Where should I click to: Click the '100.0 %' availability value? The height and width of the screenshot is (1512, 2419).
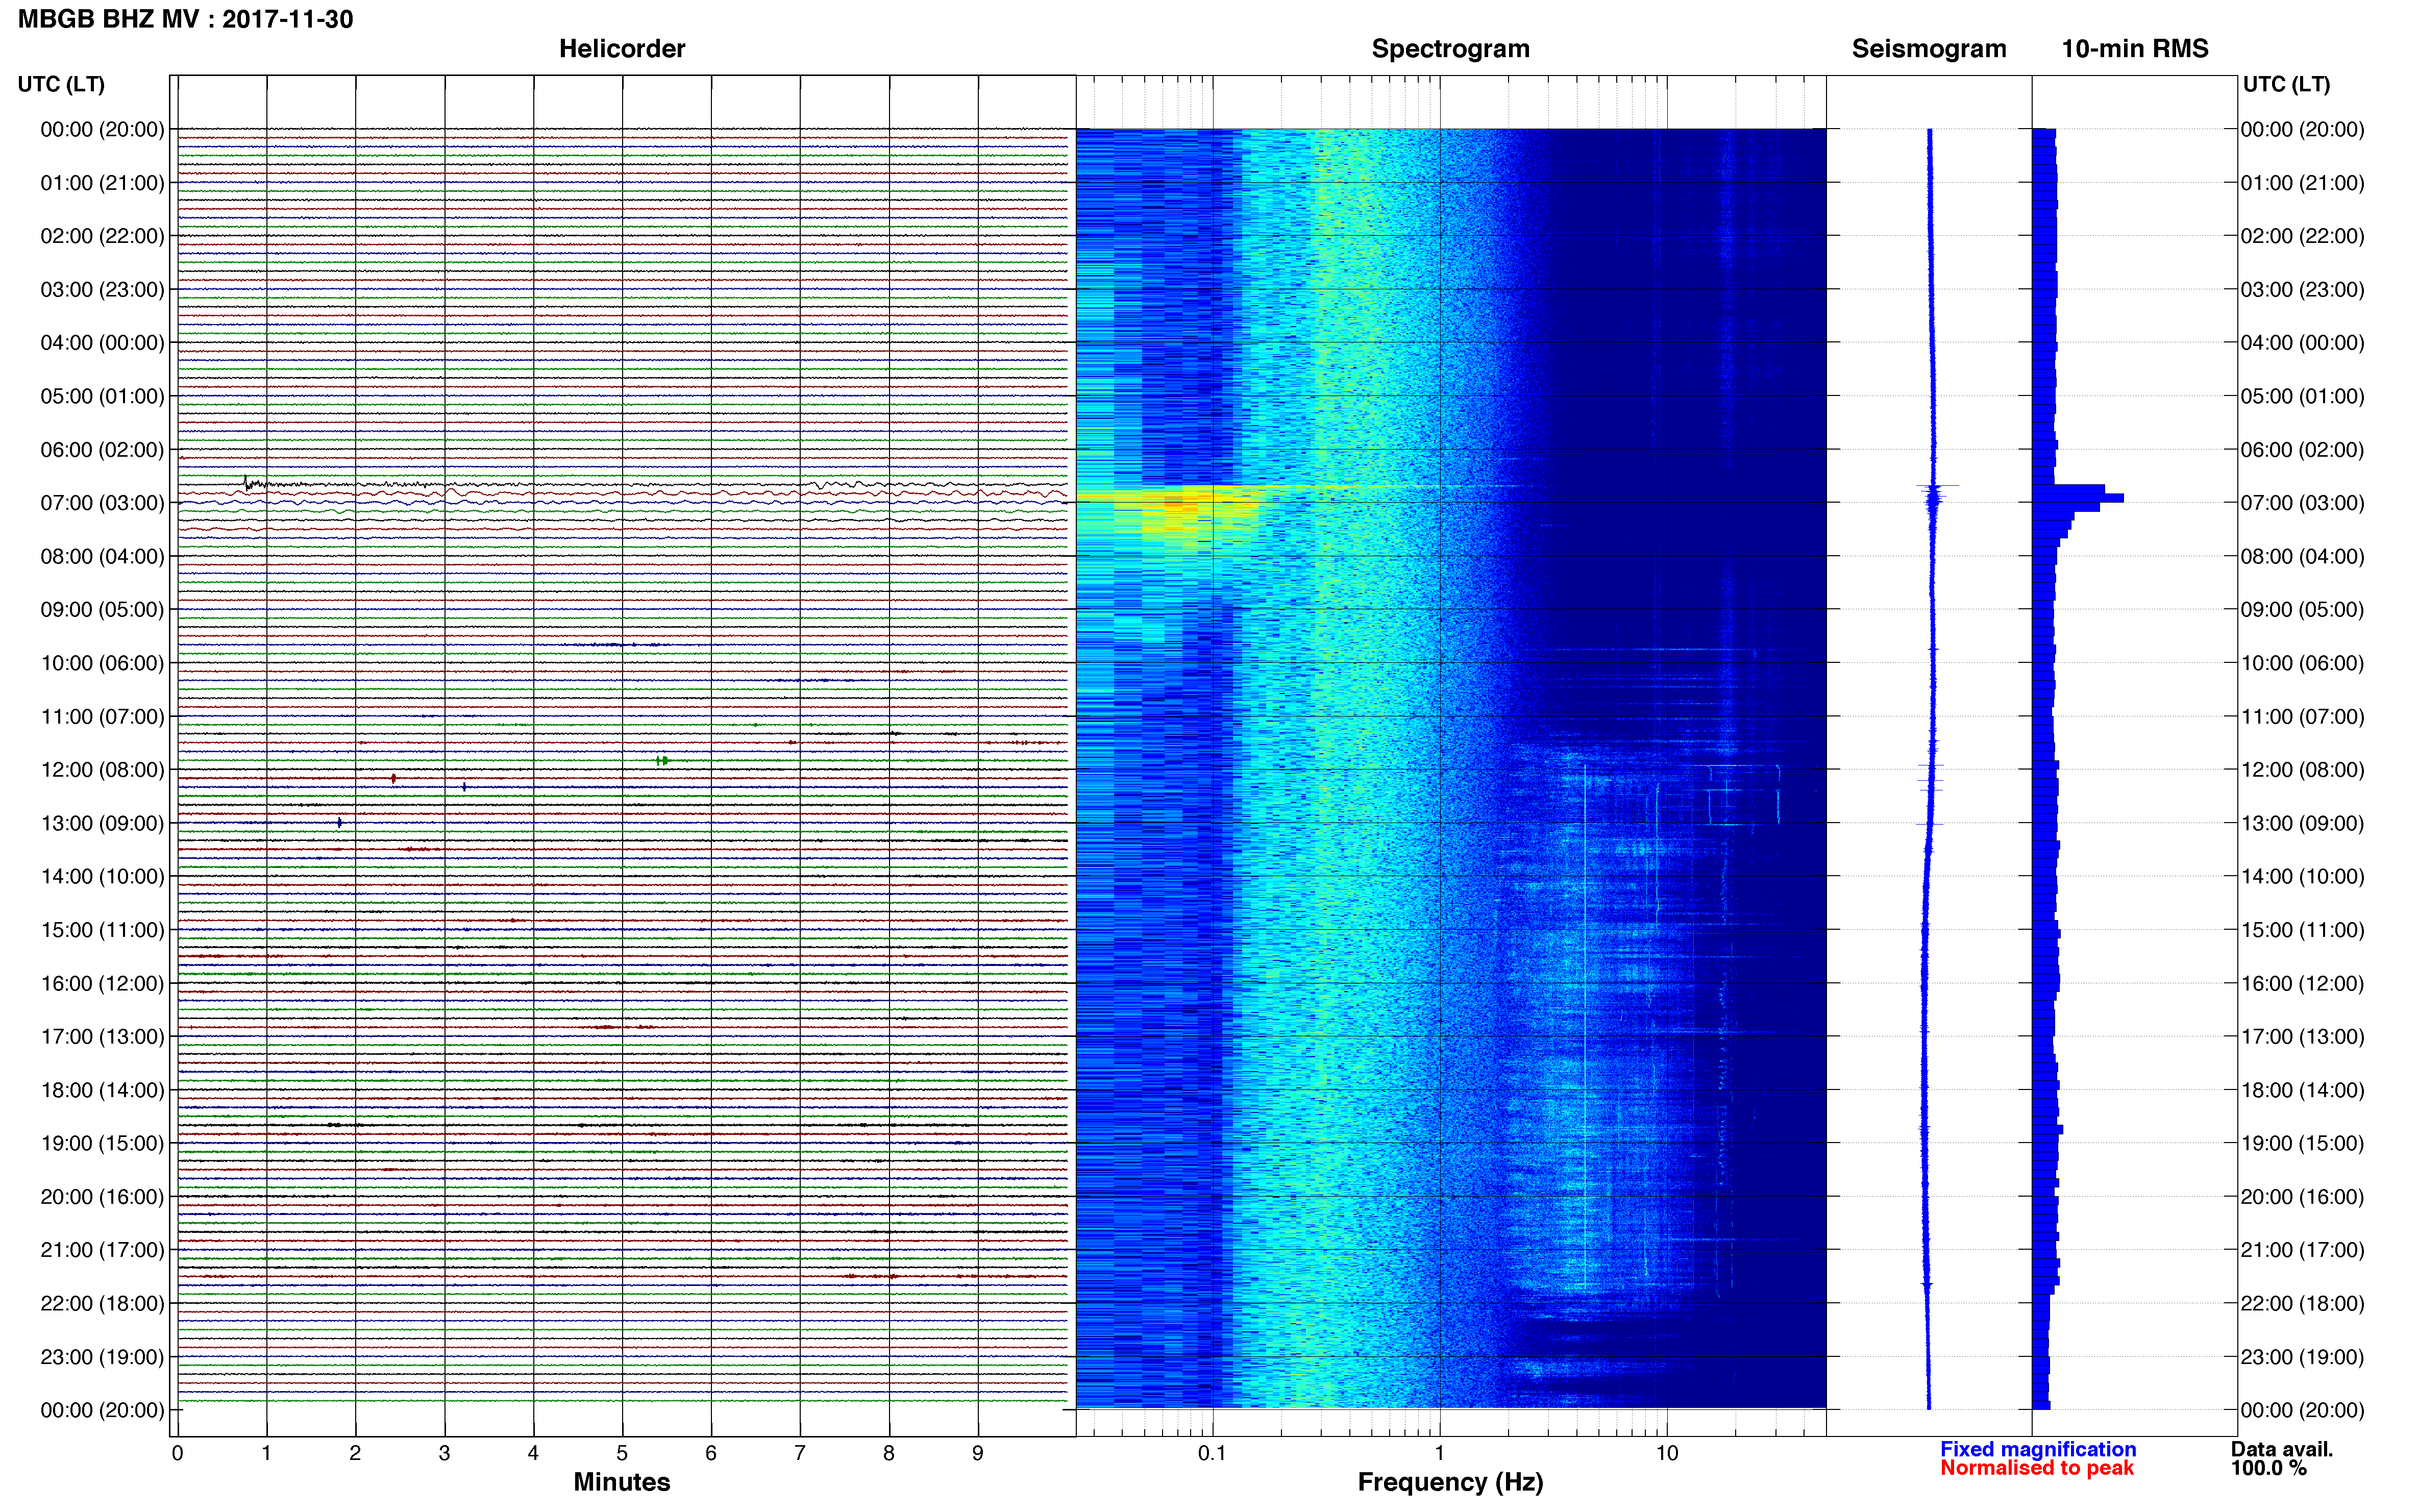tap(2268, 1468)
